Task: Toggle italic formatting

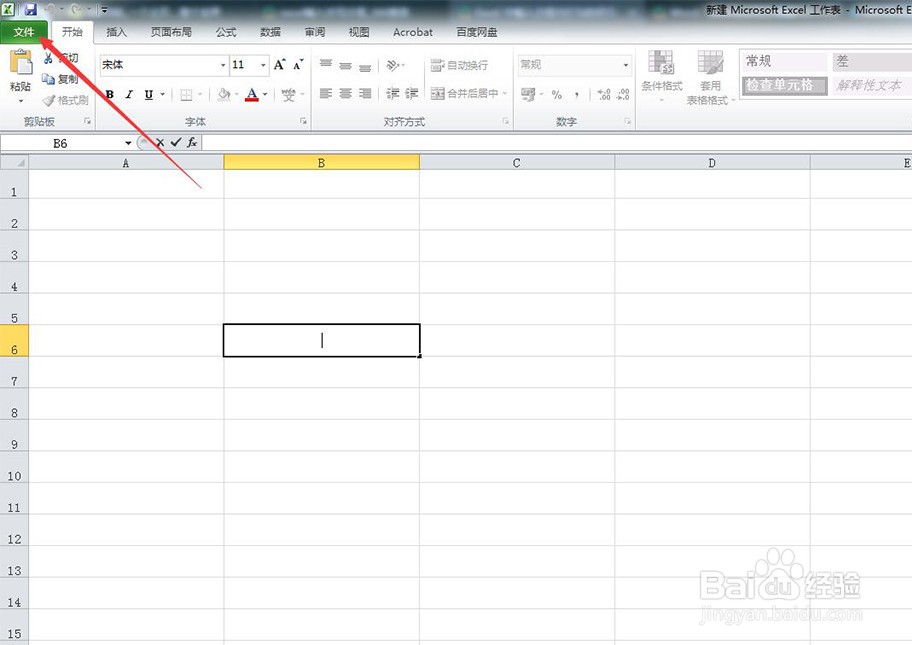Action: click(129, 94)
